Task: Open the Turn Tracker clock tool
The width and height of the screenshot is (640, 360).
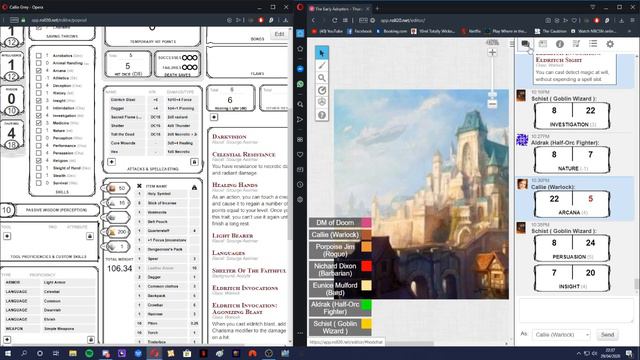Action: point(322,90)
